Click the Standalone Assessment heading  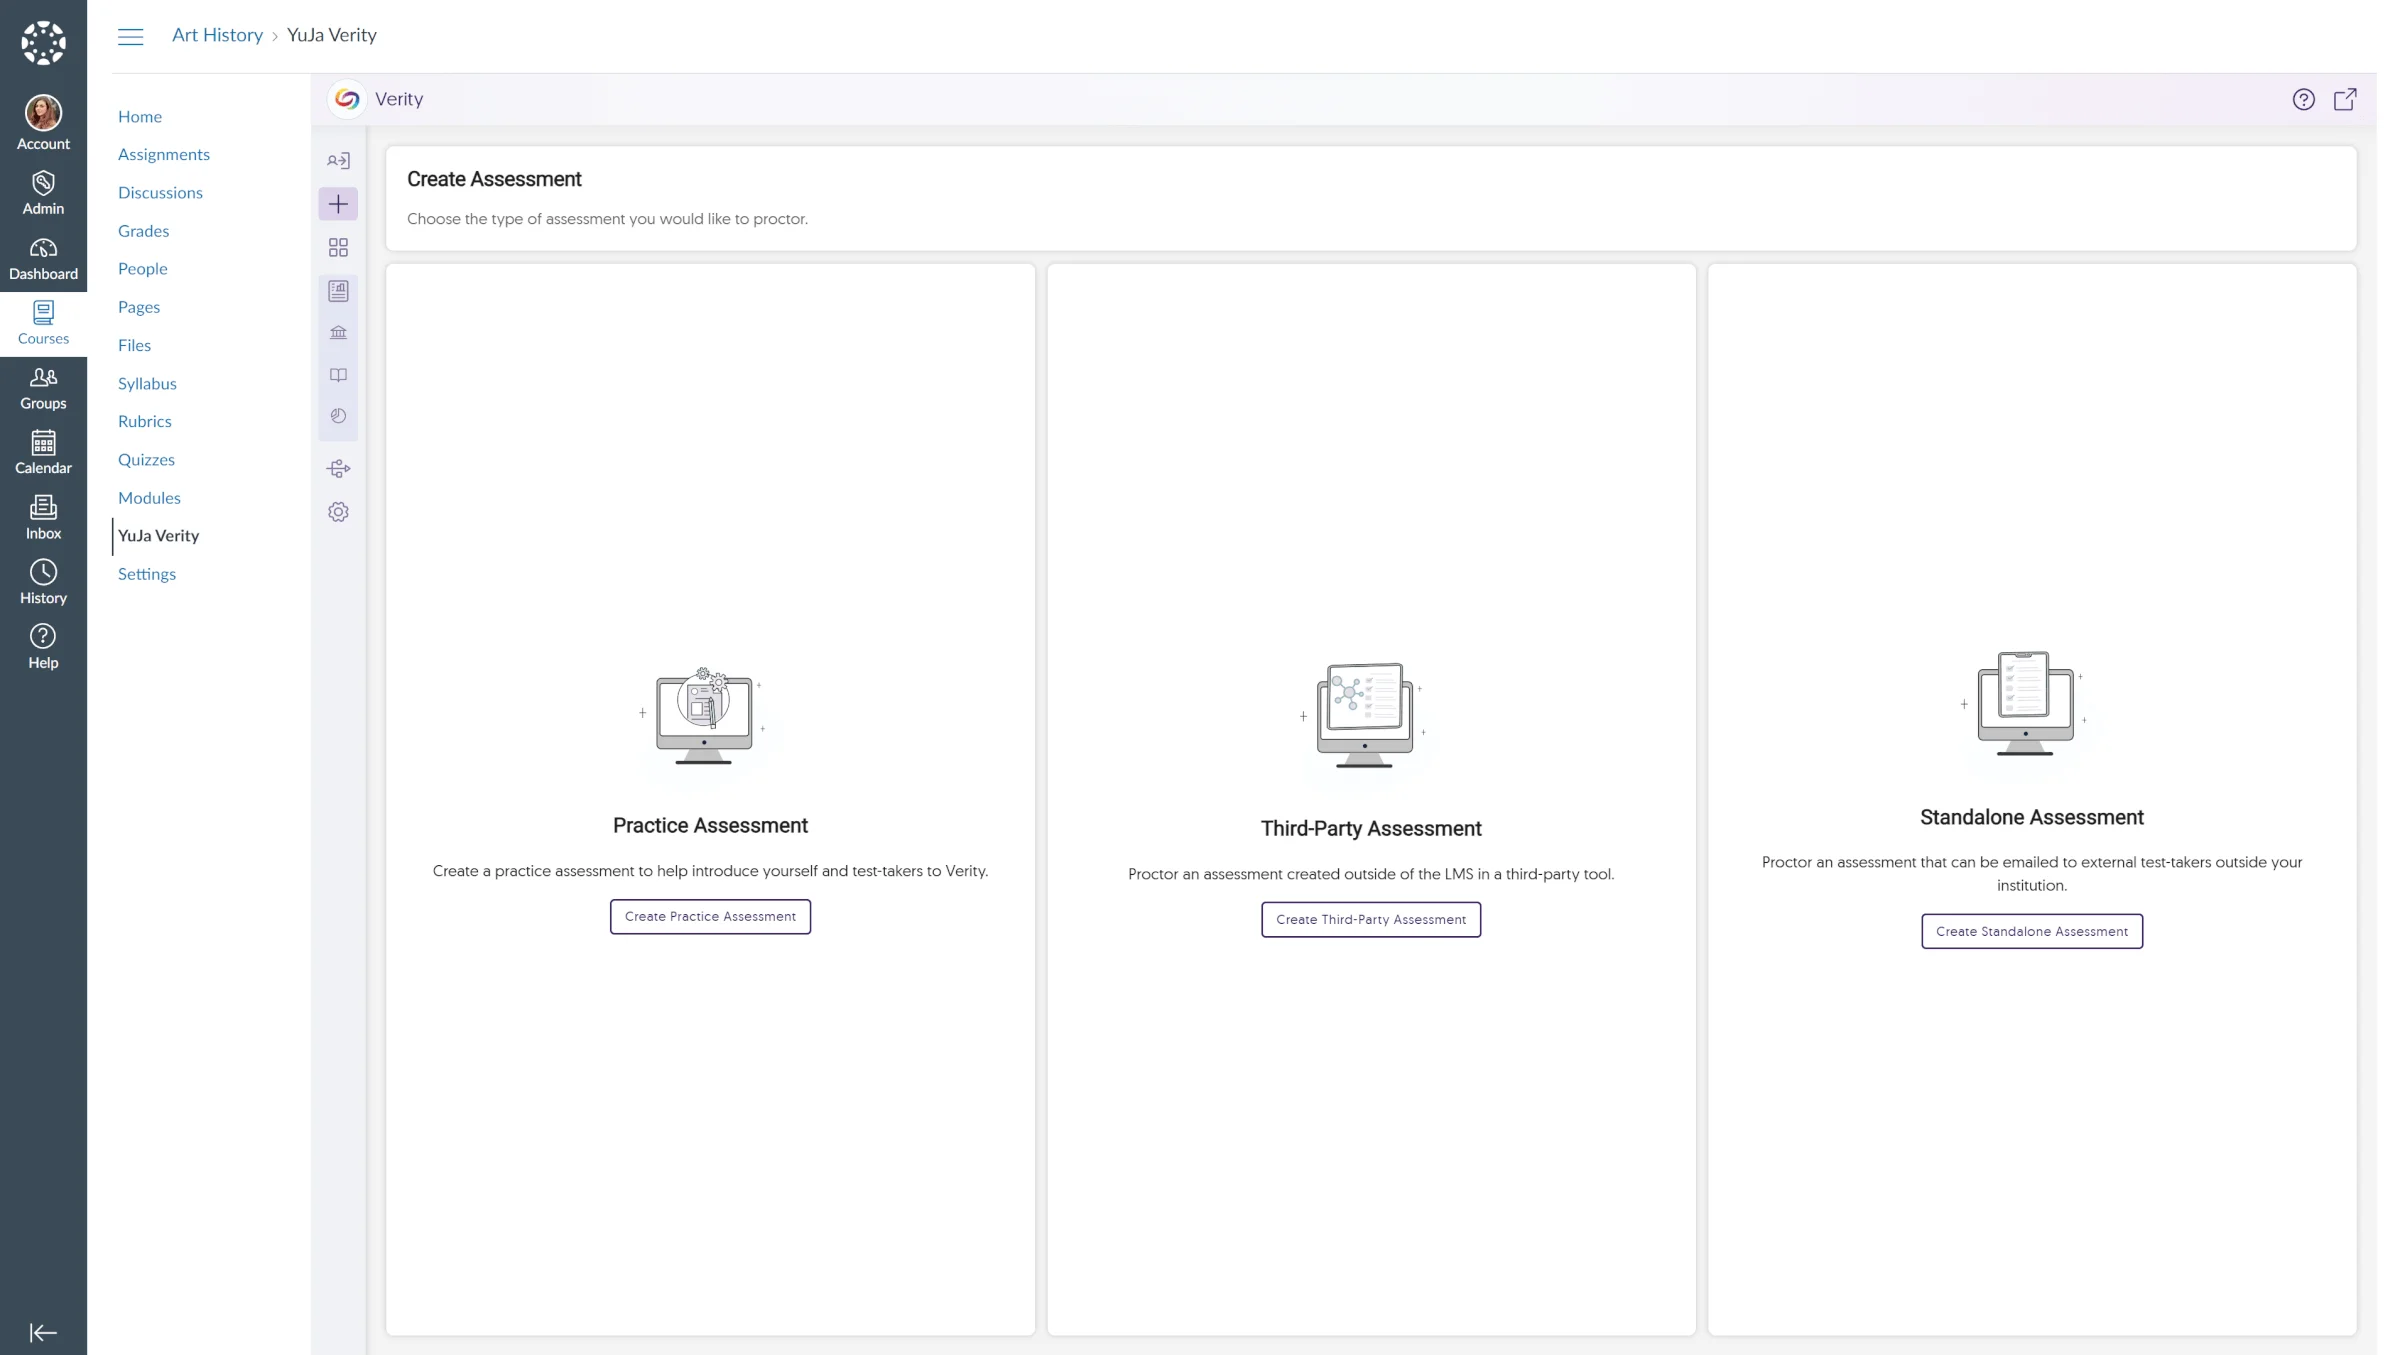2031,817
